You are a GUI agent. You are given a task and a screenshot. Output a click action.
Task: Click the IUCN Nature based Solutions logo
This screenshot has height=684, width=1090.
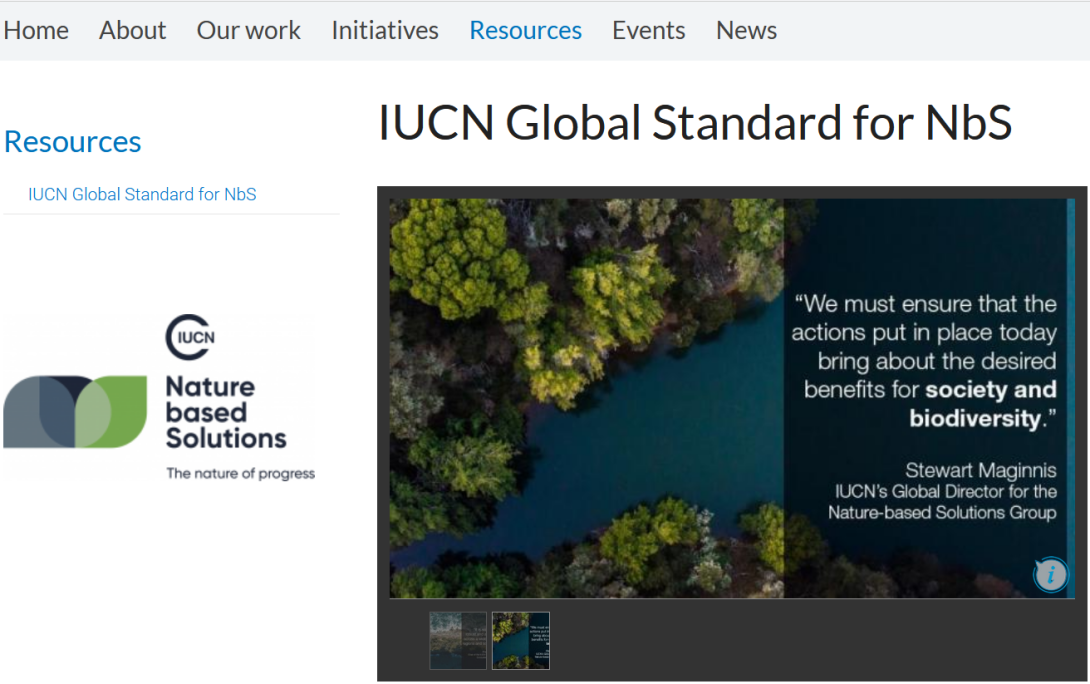point(159,397)
